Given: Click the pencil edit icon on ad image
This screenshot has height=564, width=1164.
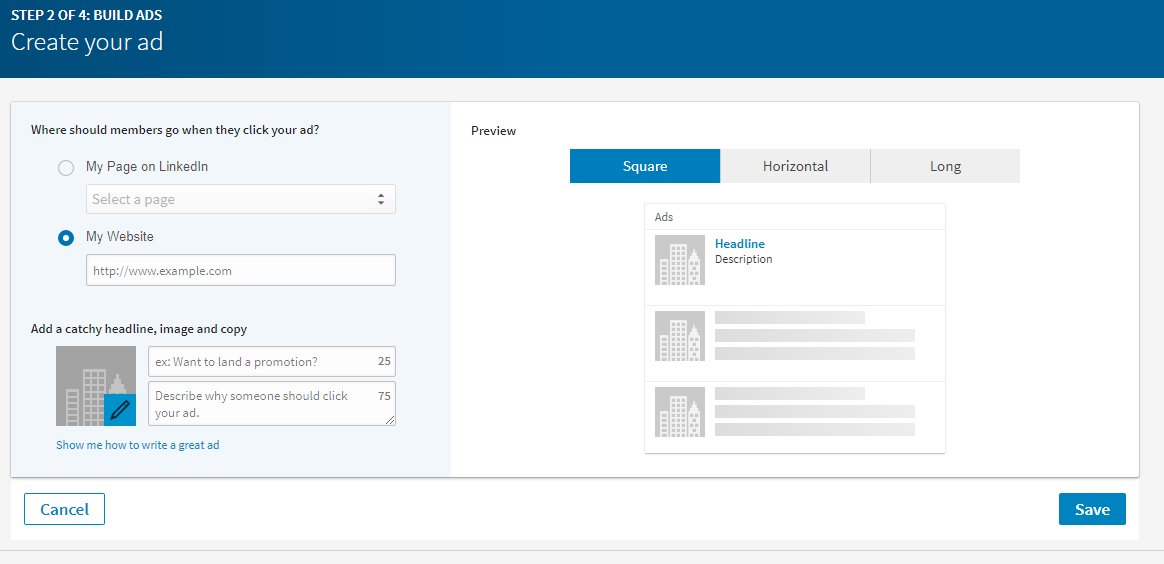Looking at the screenshot, I should click(x=120, y=409).
